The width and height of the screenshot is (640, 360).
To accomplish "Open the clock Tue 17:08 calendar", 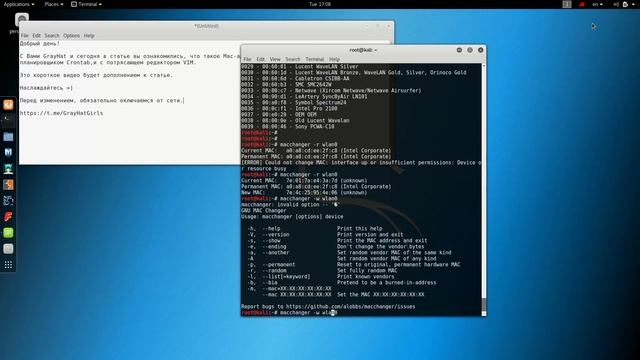I will pos(320,4).
